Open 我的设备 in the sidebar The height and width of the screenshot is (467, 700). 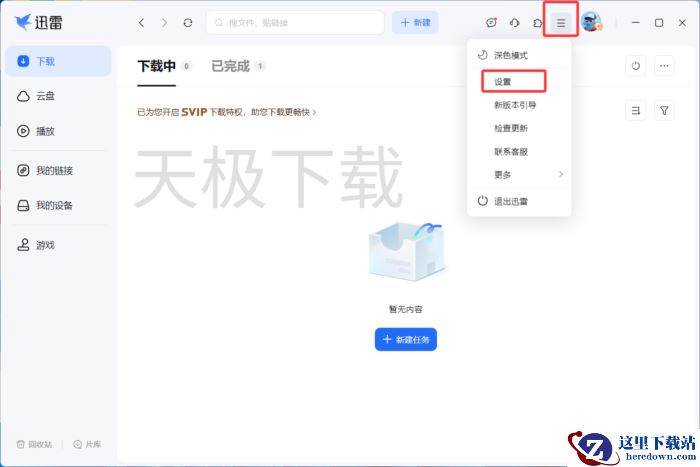[58, 205]
